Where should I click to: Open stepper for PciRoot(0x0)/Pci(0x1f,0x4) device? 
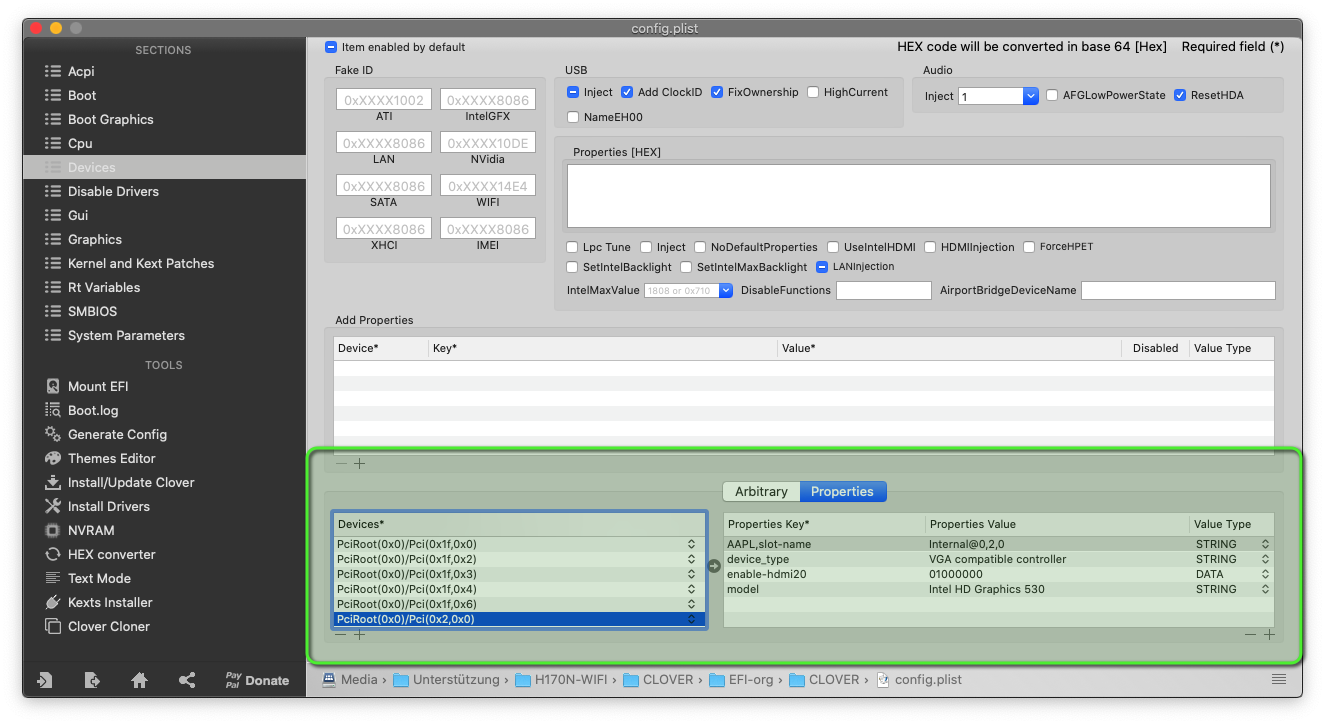[x=691, y=589]
